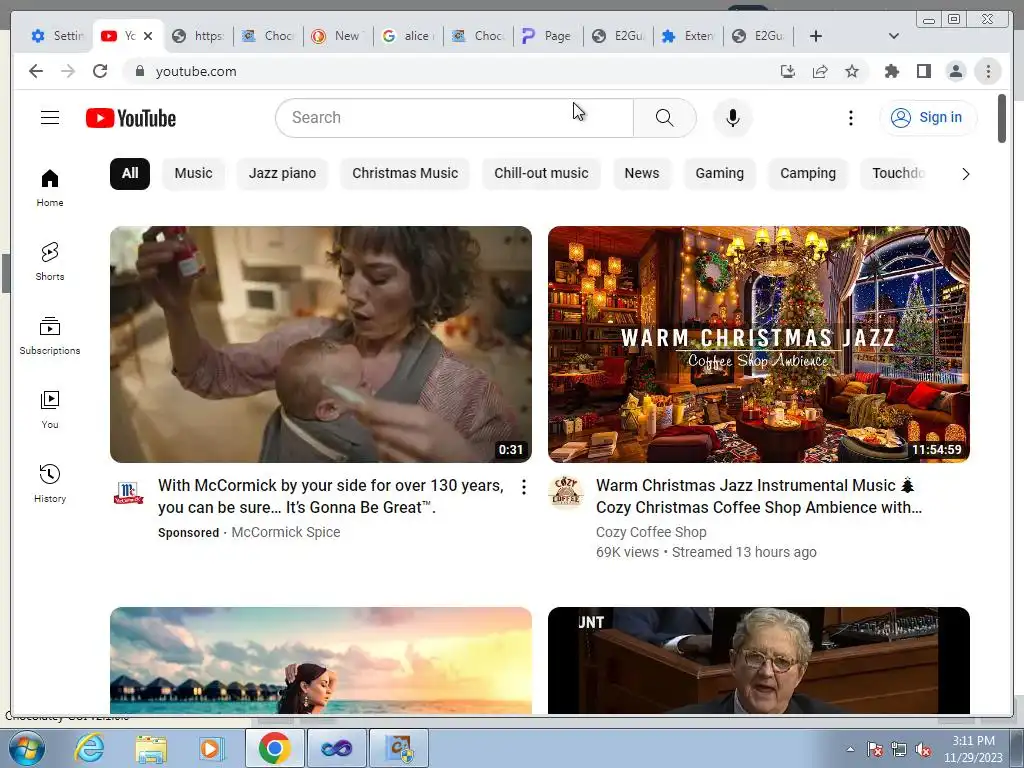Reload the YouTube page
The height and width of the screenshot is (768, 1024).
coord(100,71)
